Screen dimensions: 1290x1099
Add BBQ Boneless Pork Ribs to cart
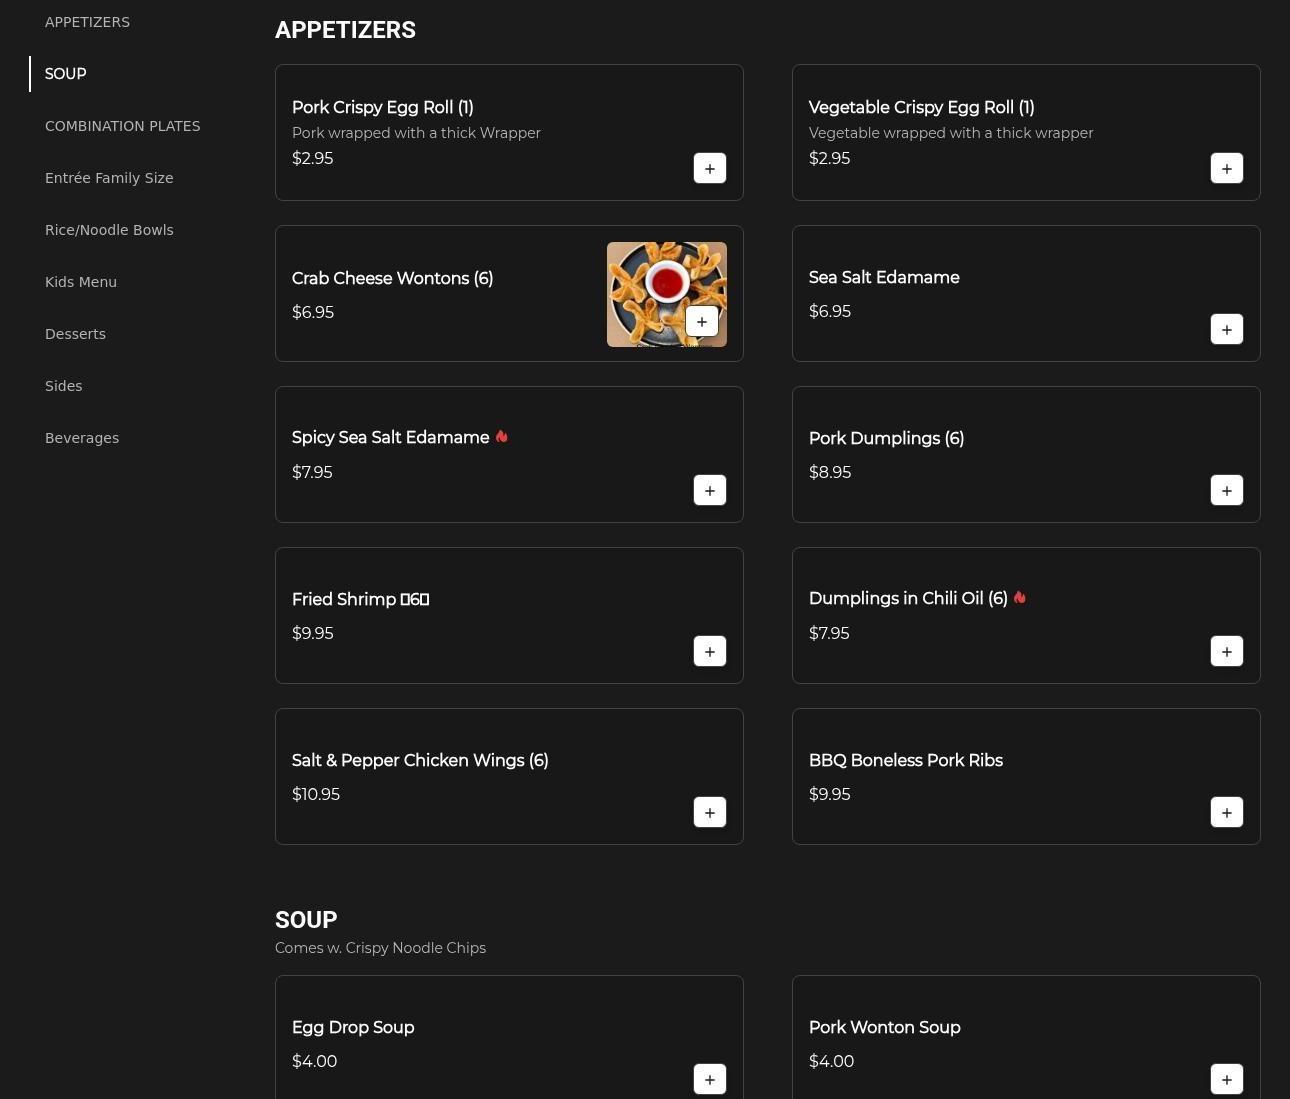pos(1226,812)
